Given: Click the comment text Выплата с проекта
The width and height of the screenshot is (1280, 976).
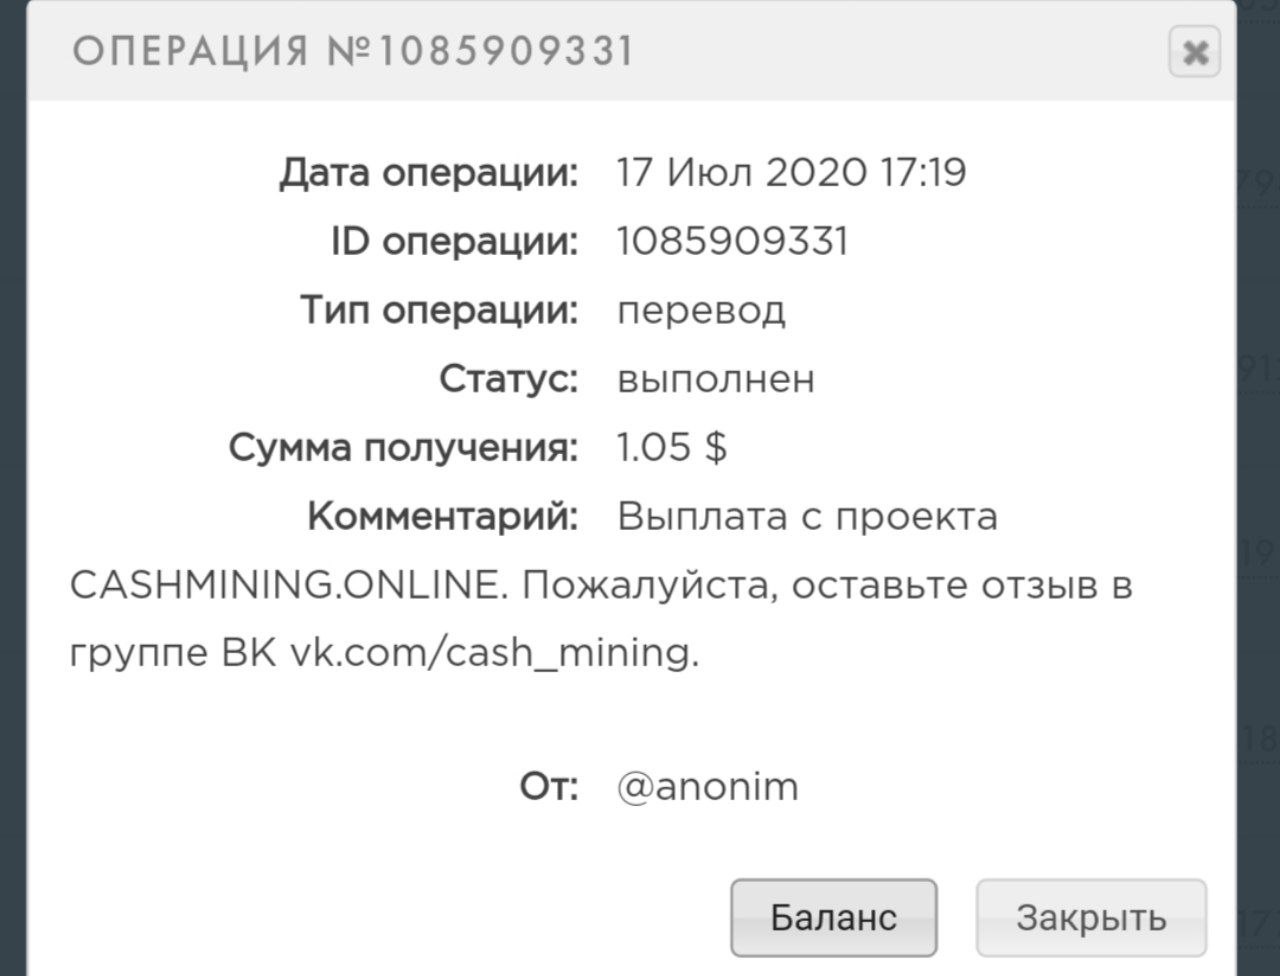Looking at the screenshot, I should 807,516.
